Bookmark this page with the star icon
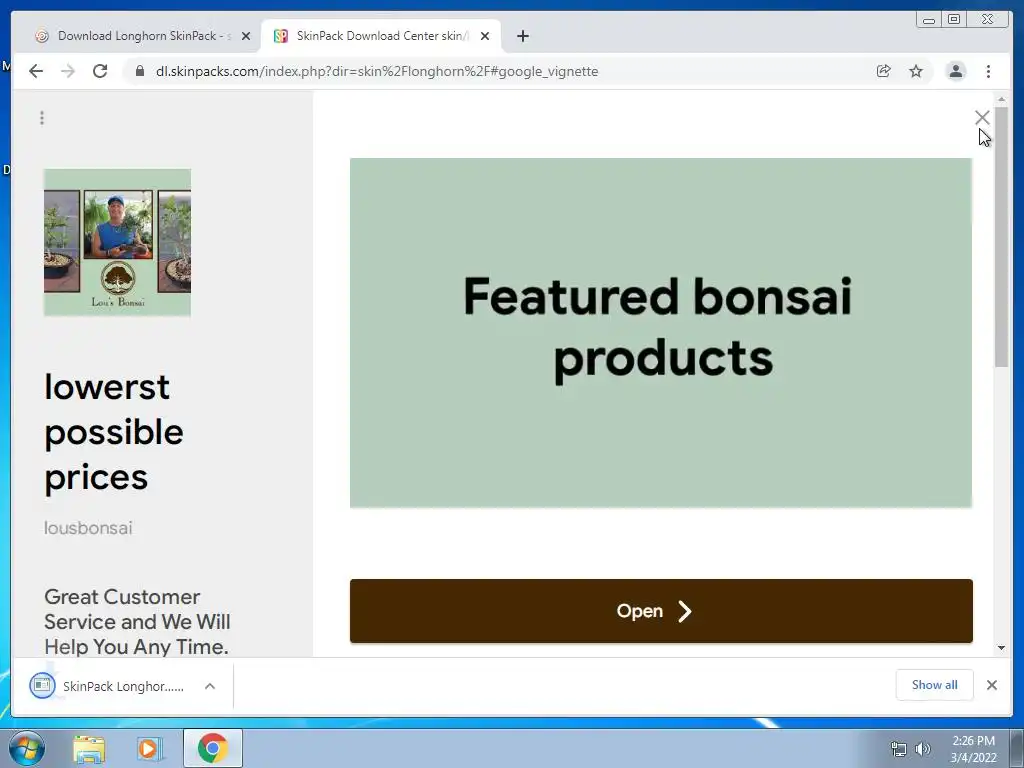Viewport: 1024px width, 768px height. point(916,71)
